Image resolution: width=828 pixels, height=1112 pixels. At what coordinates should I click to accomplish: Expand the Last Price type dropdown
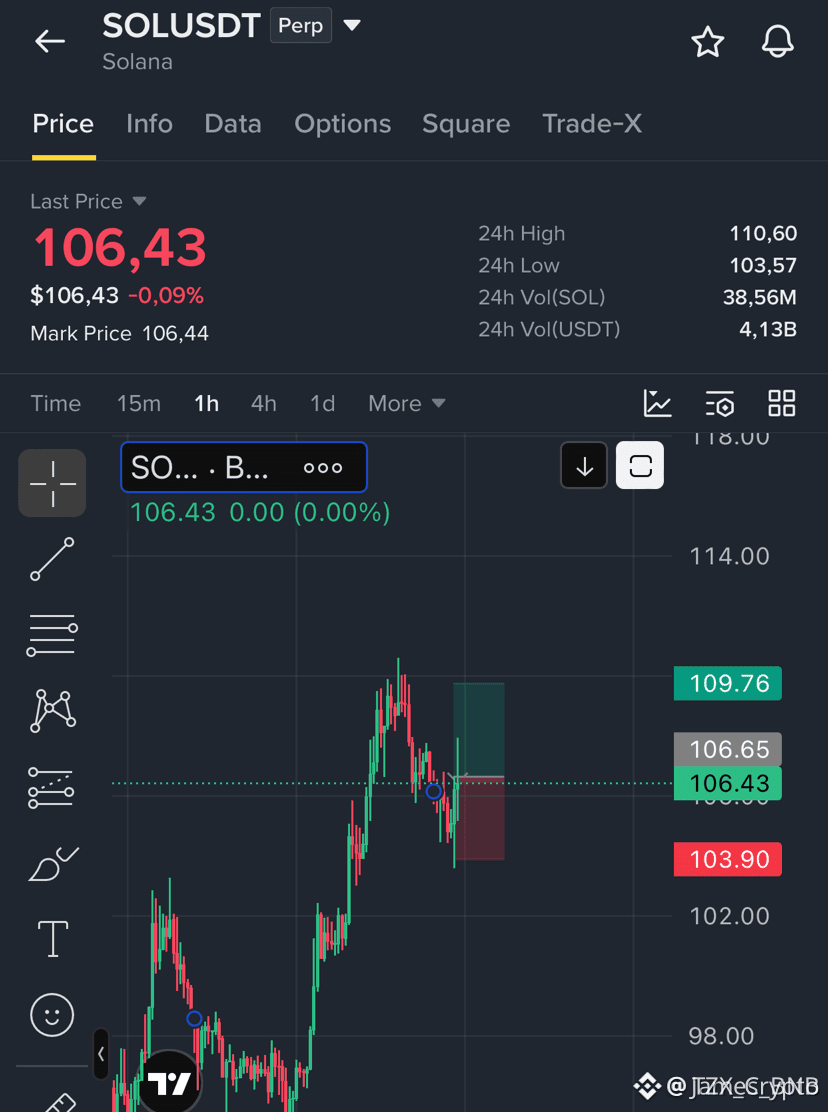(140, 201)
